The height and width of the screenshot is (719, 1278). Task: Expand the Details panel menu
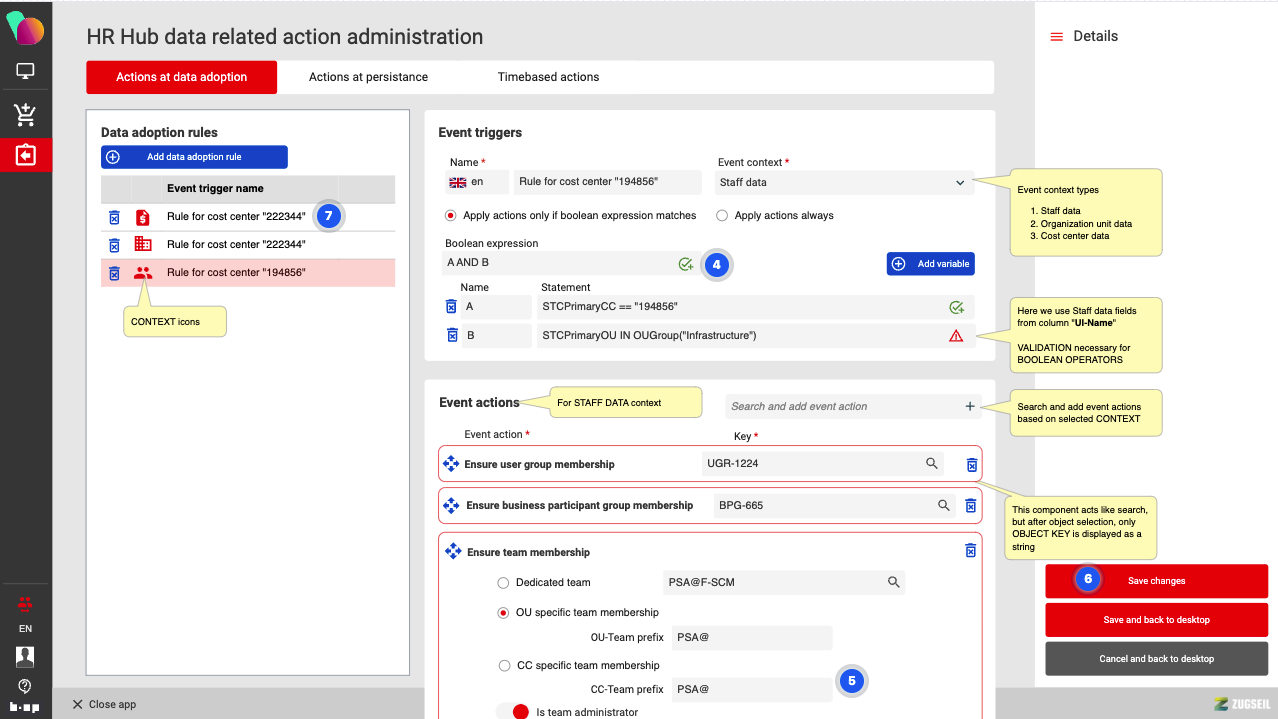coord(1056,36)
